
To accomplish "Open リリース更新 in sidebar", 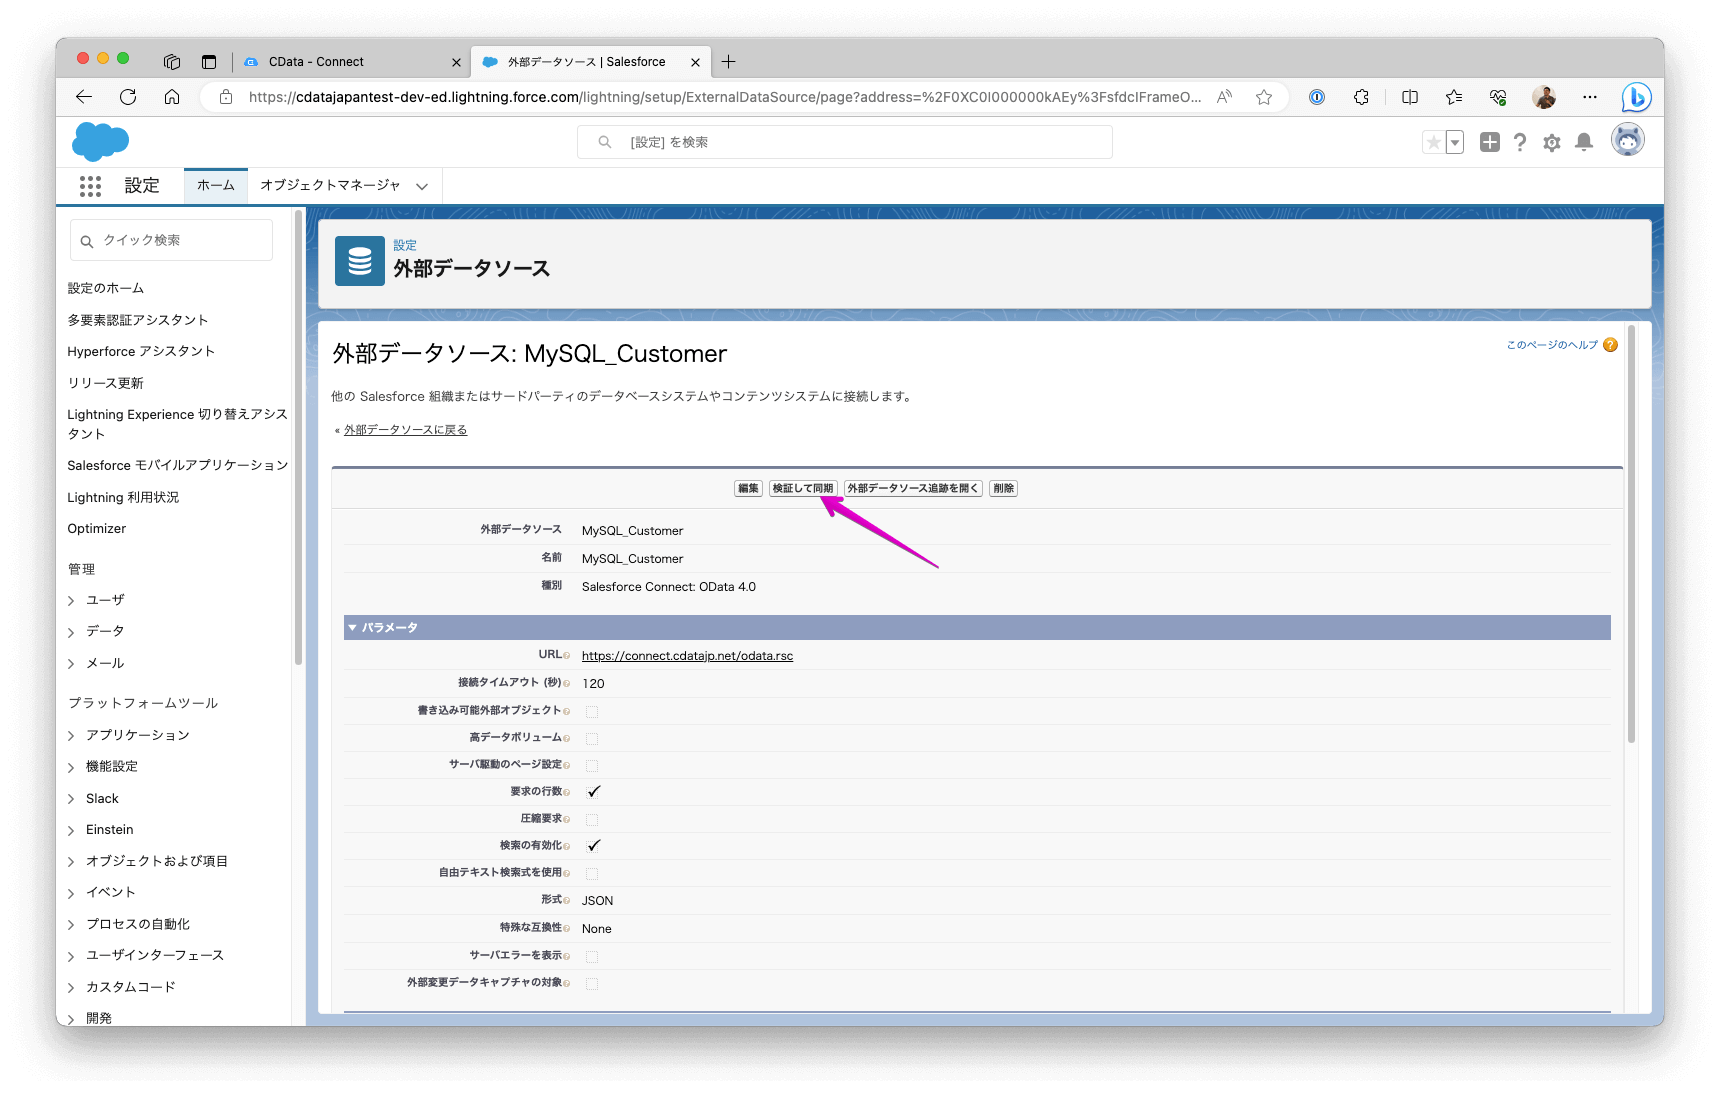I will [x=106, y=384].
